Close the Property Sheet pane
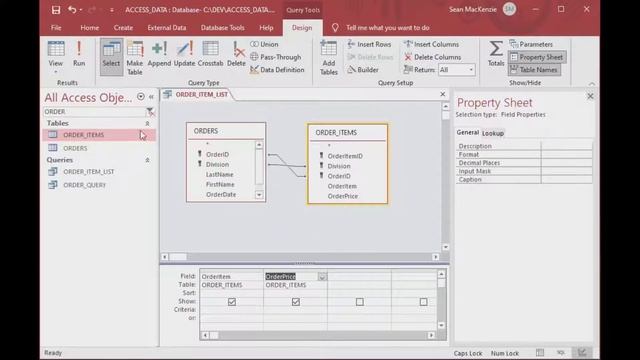 point(590,96)
